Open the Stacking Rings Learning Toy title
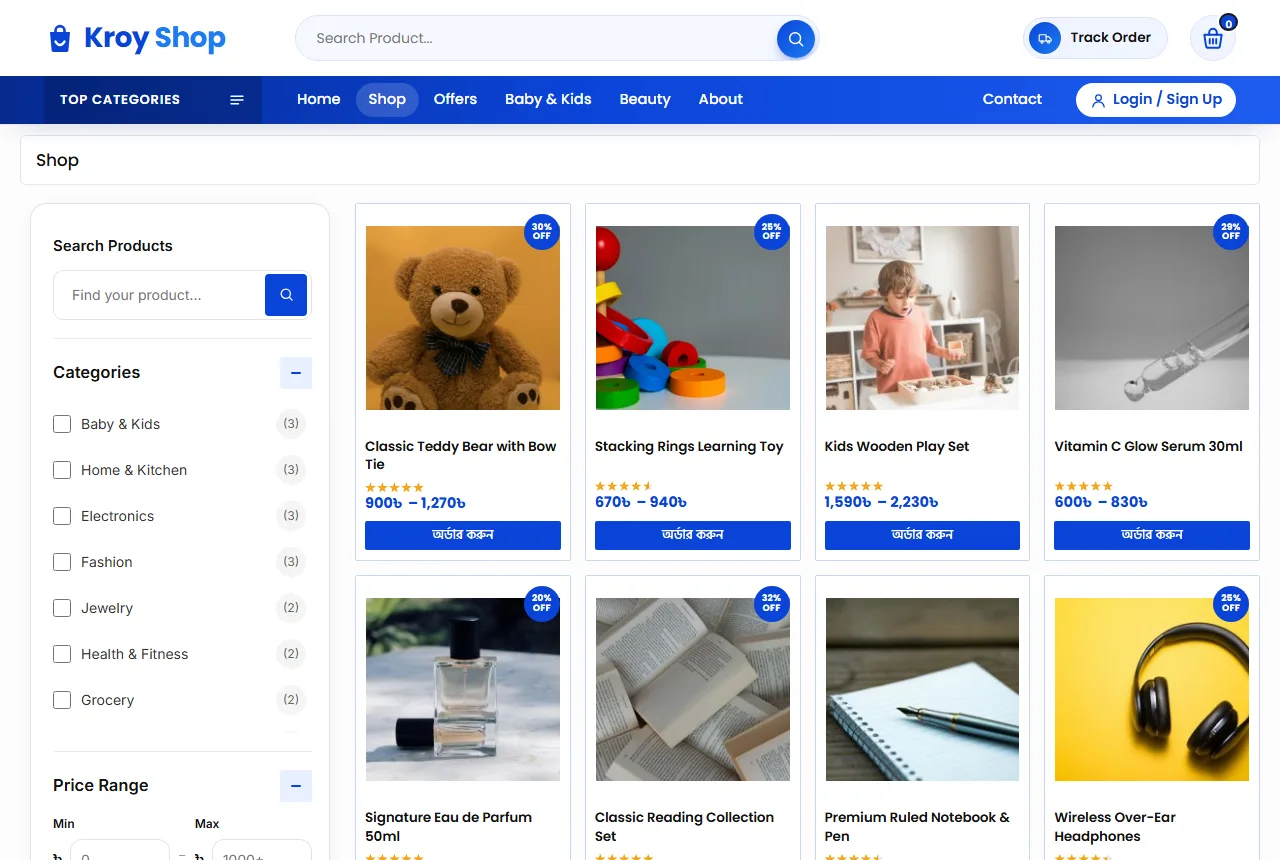 (689, 447)
